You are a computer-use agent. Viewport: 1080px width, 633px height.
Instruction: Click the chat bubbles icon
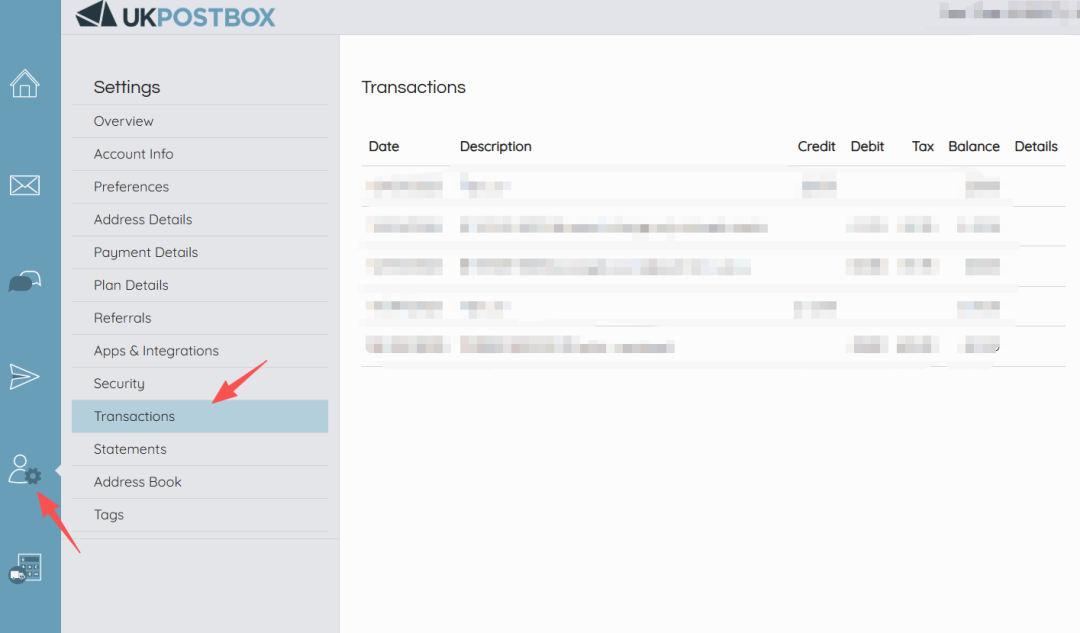(x=25, y=283)
